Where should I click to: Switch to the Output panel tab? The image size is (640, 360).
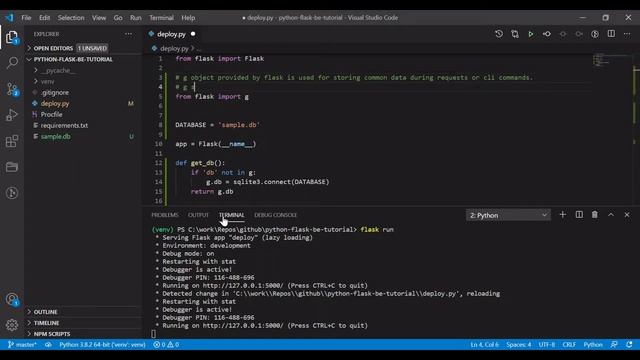click(x=198, y=215)
